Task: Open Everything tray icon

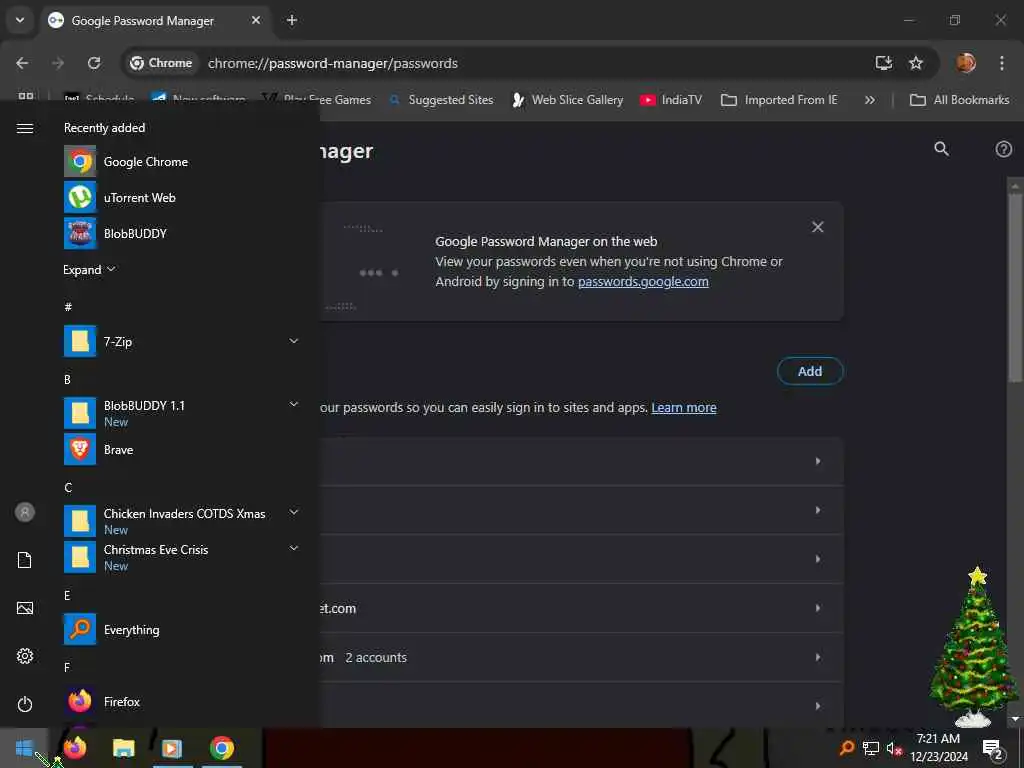Action: tap(847, 748)
